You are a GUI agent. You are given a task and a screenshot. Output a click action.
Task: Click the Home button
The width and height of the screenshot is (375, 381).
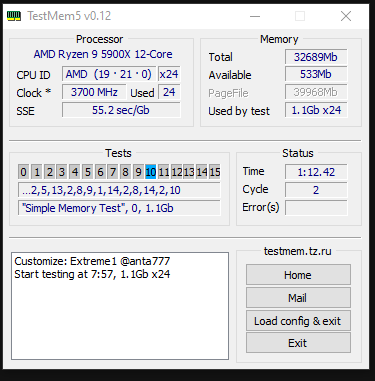[298, 275]
